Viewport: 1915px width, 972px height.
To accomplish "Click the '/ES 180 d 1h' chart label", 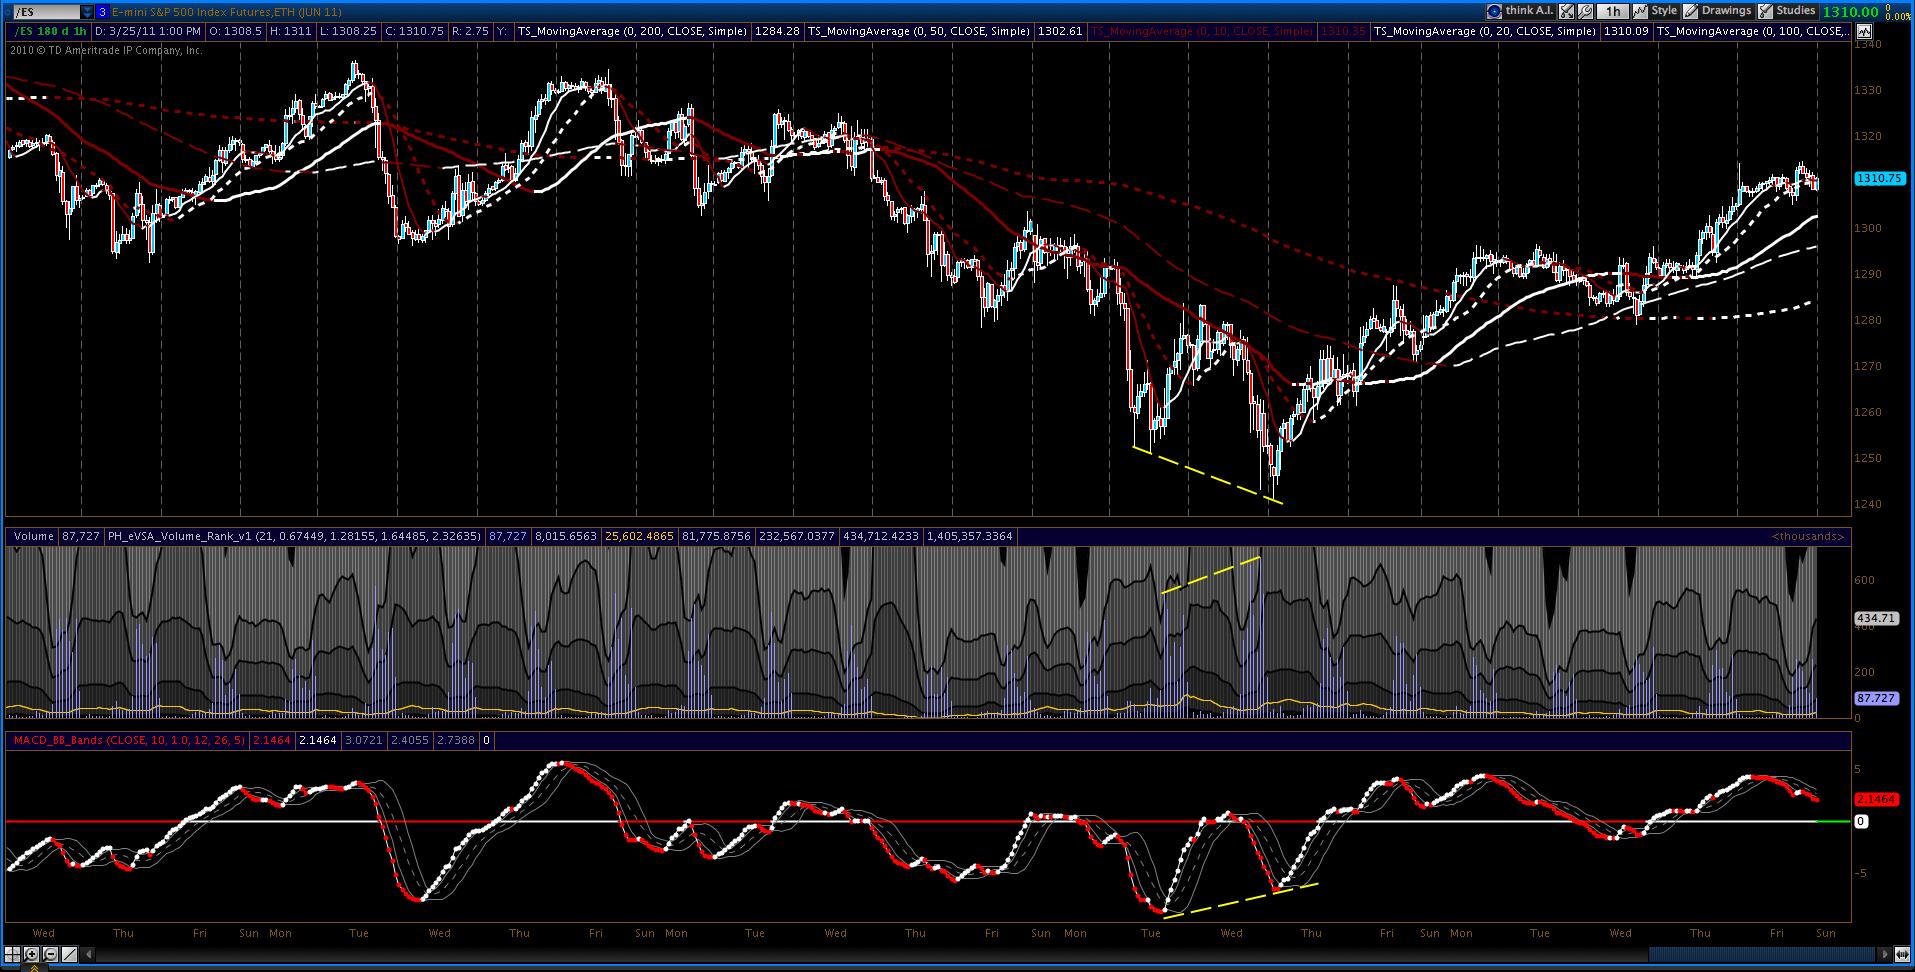I will click(x=50, y=31).
